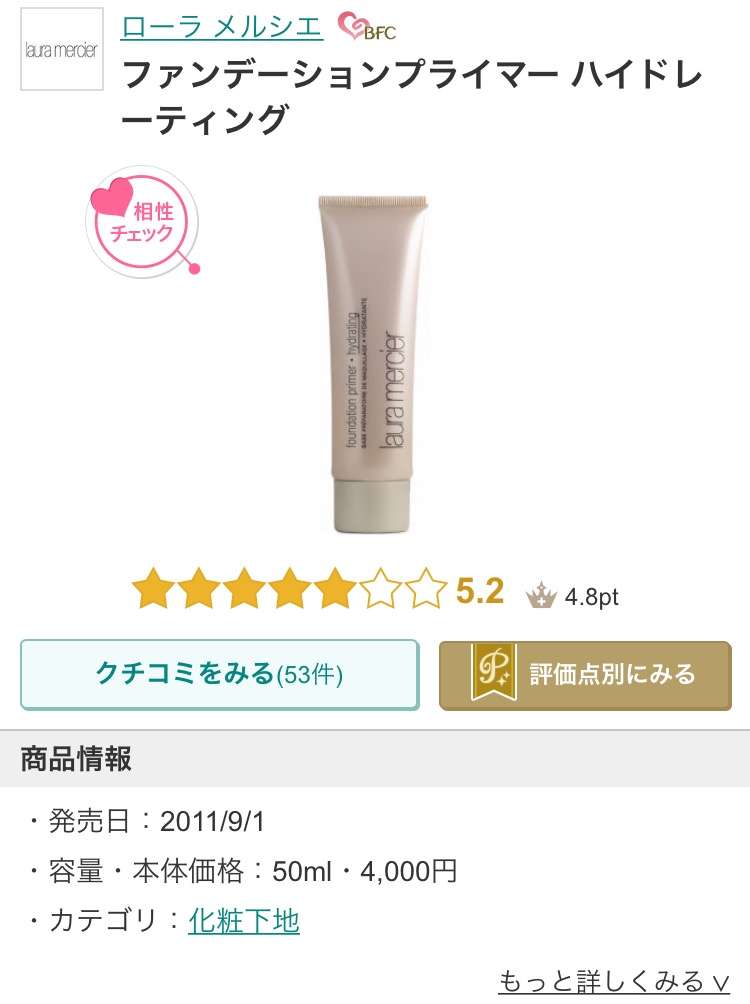
Task: Click the seventh empty rating star
Action: 426,588
